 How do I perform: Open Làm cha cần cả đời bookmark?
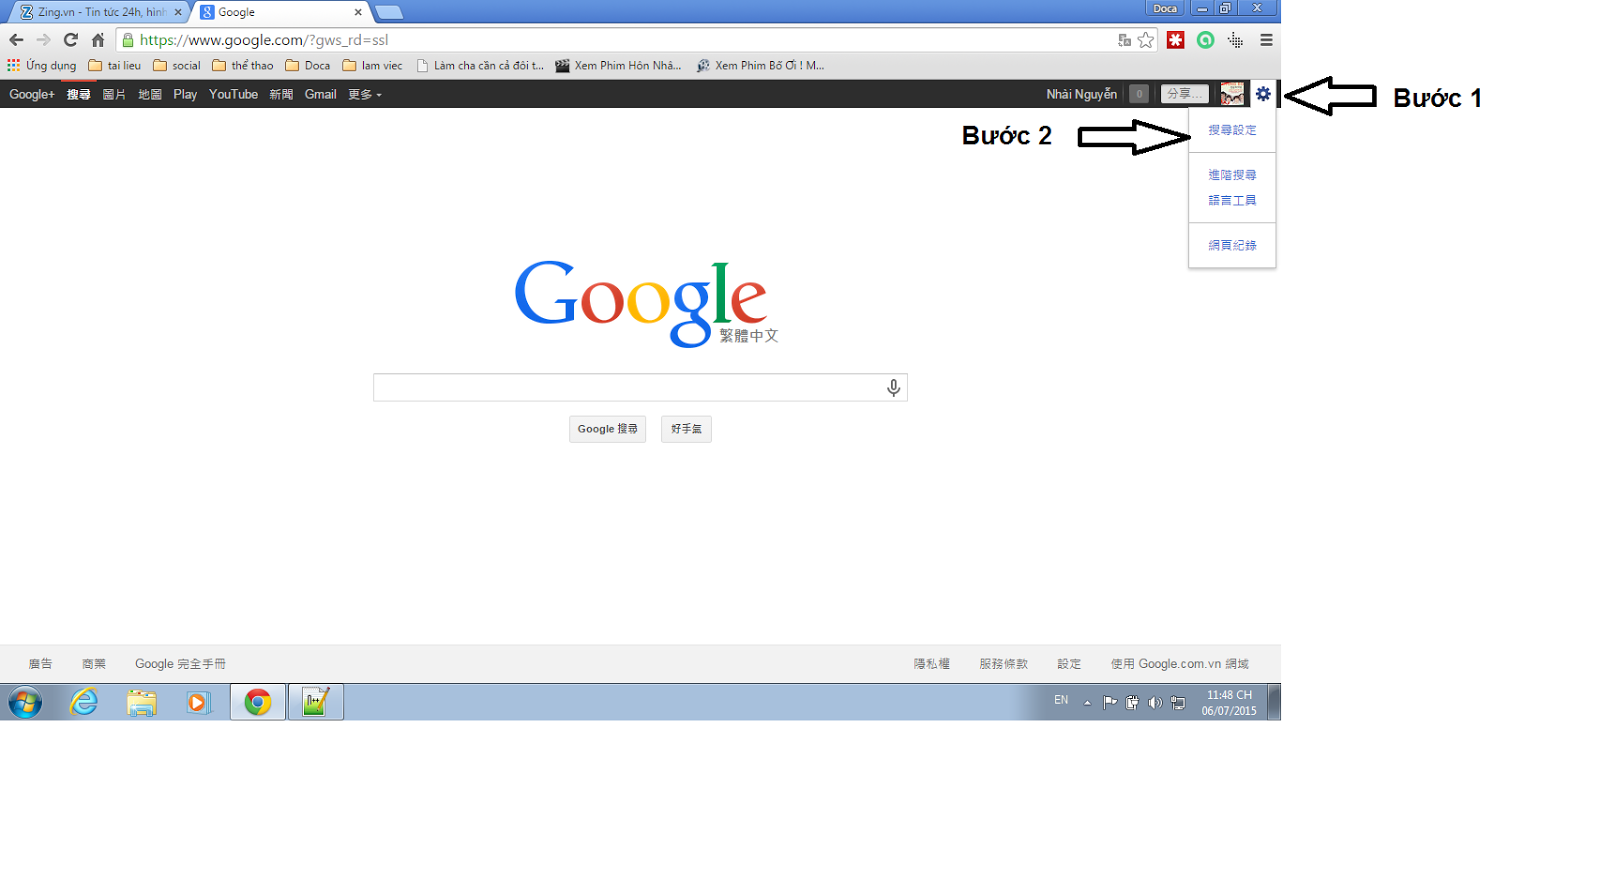click(x=480, y=65)
